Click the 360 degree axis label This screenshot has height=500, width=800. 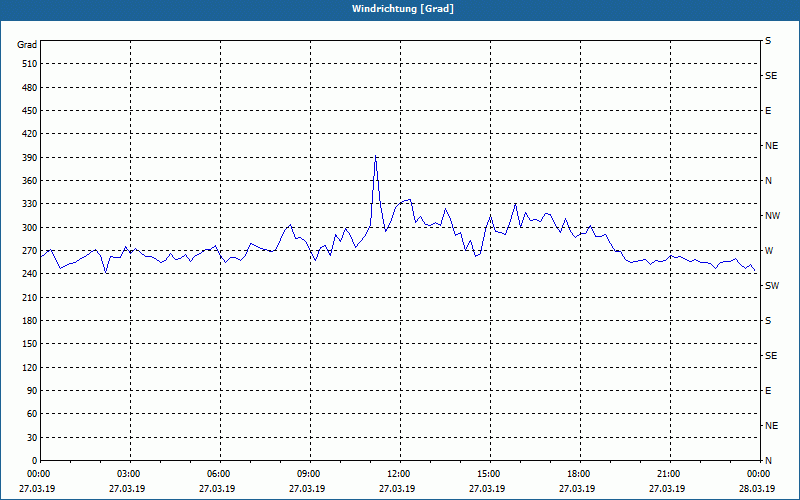pos(30,181)
